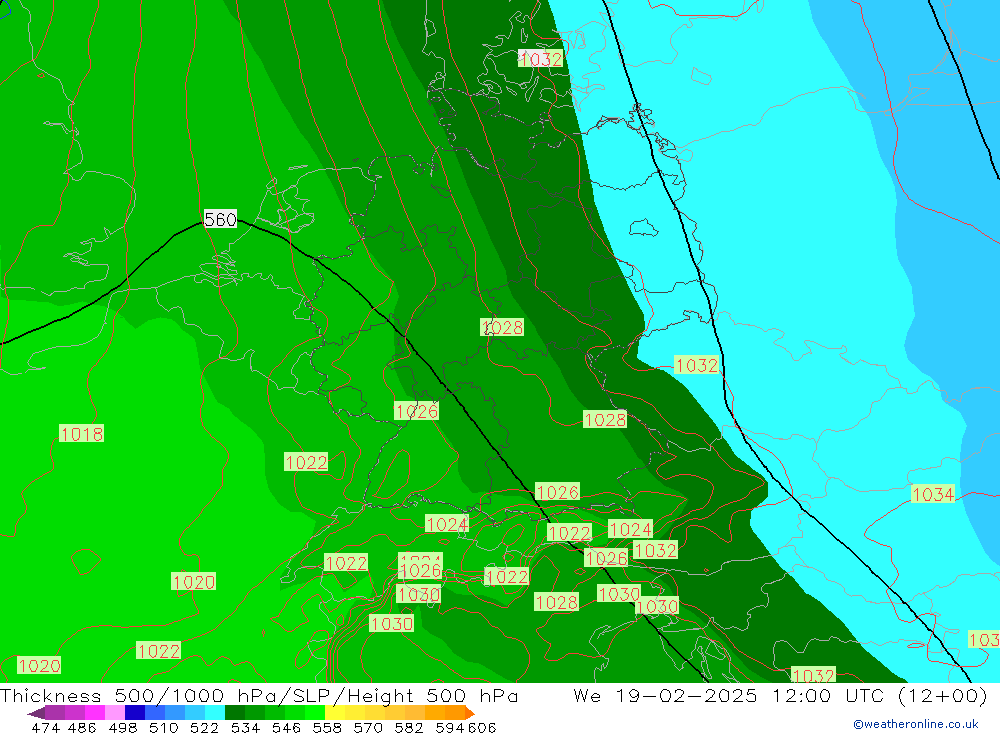Viewport: 1000px width, 733px height.
Task: Pick the dark blue legend swatch
Action: tap(135, 713)
